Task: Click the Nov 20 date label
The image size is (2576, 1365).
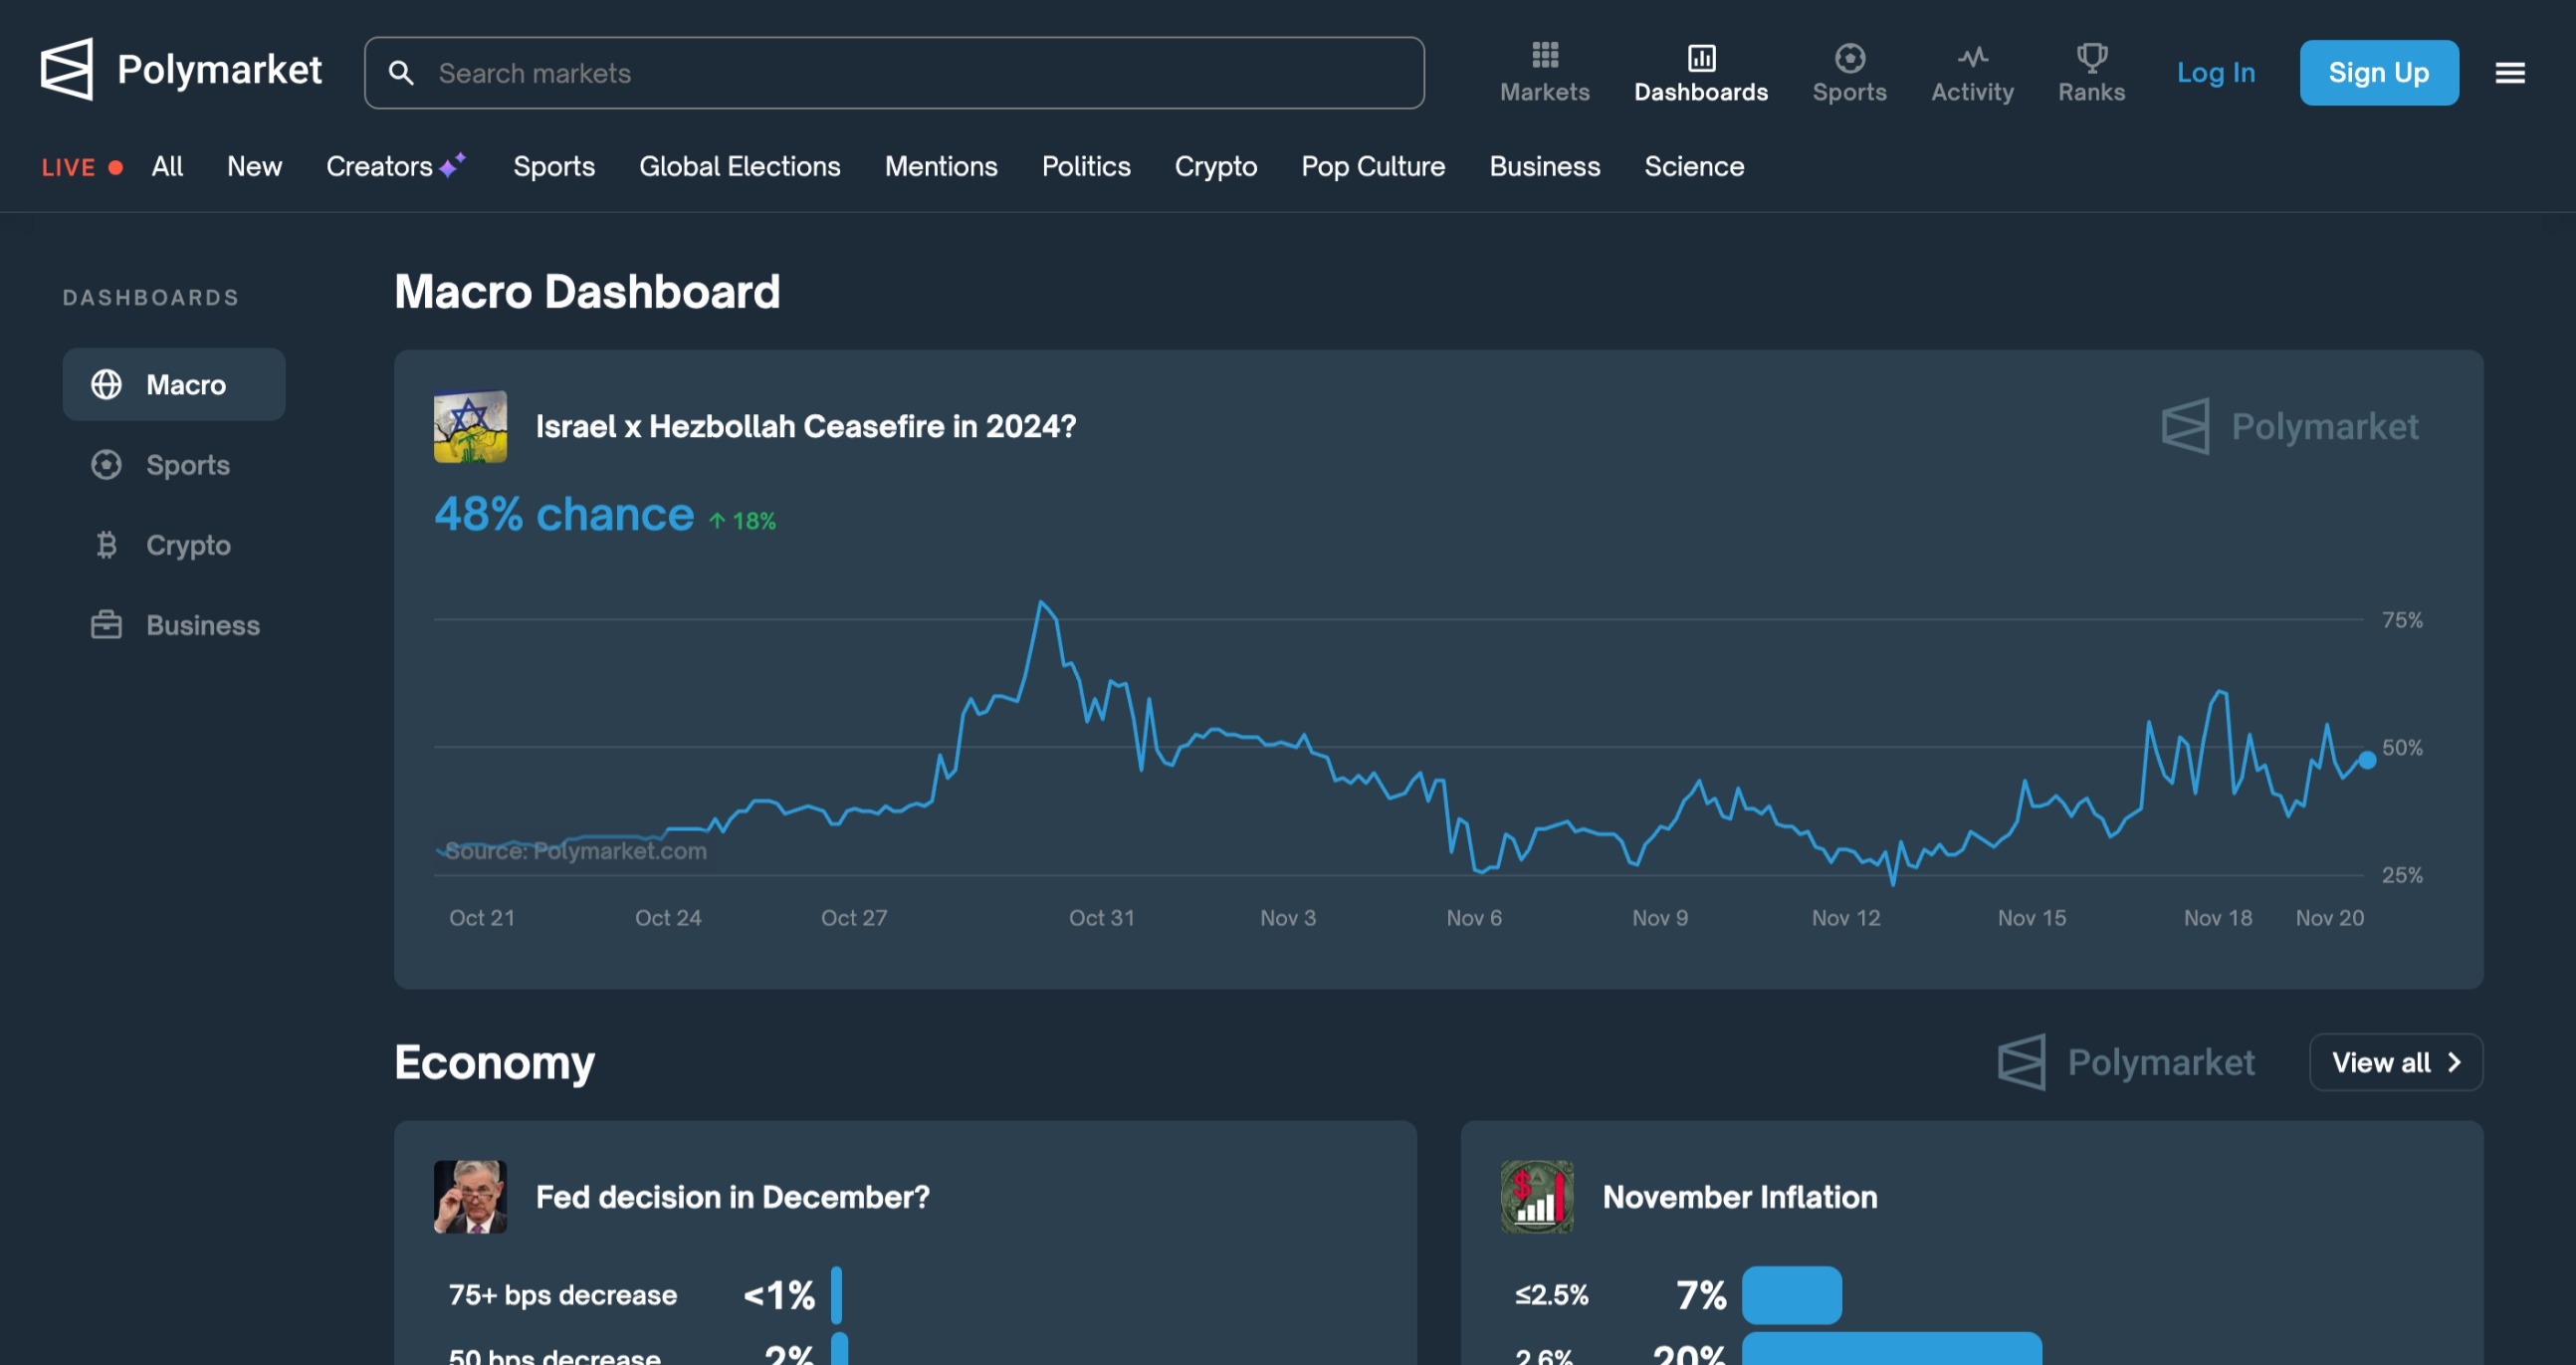Action: coord(2329,917)
